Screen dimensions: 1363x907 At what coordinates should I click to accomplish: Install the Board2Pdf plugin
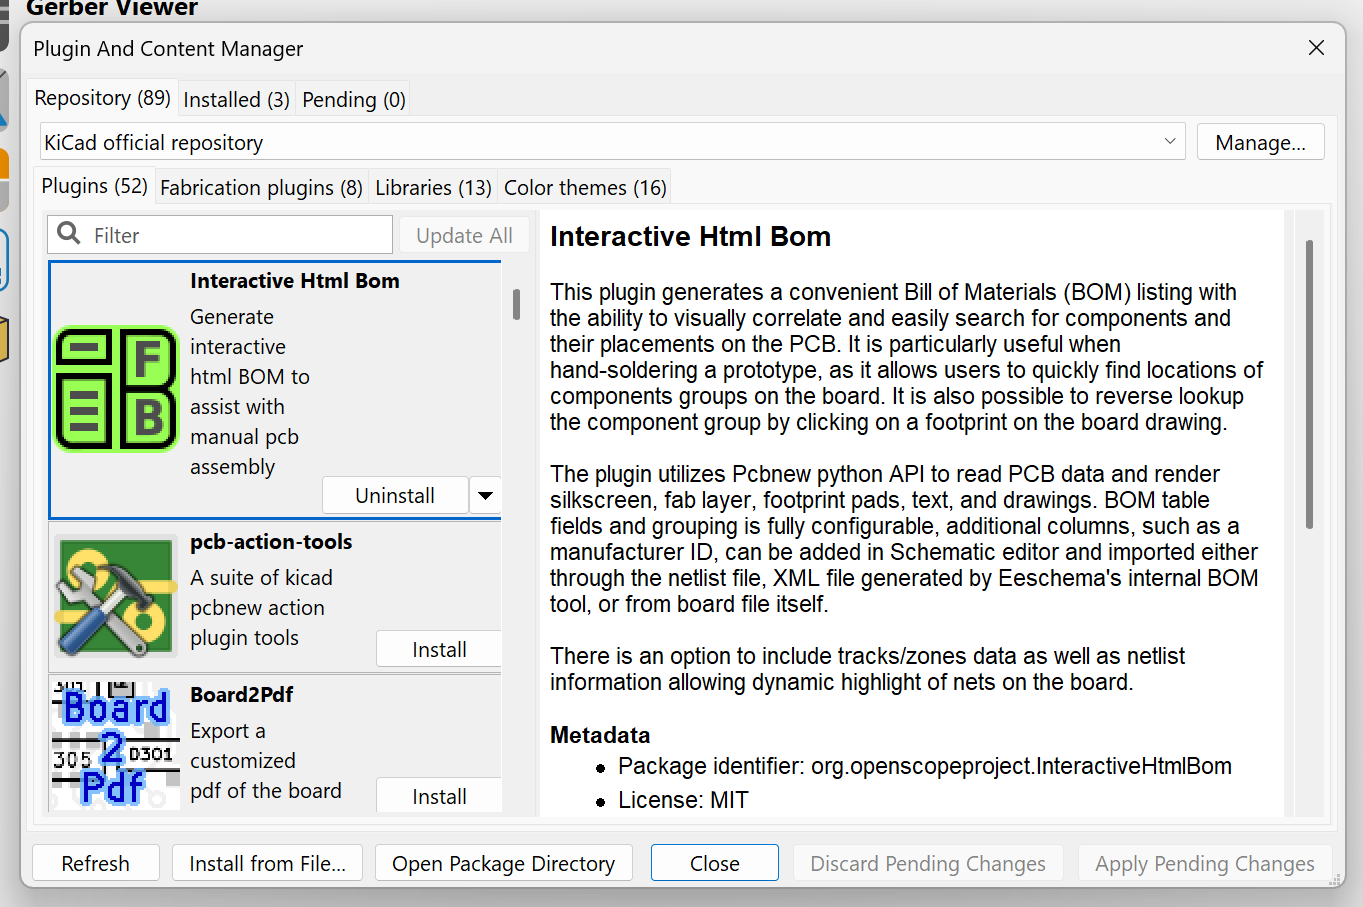tap(439, 796)
